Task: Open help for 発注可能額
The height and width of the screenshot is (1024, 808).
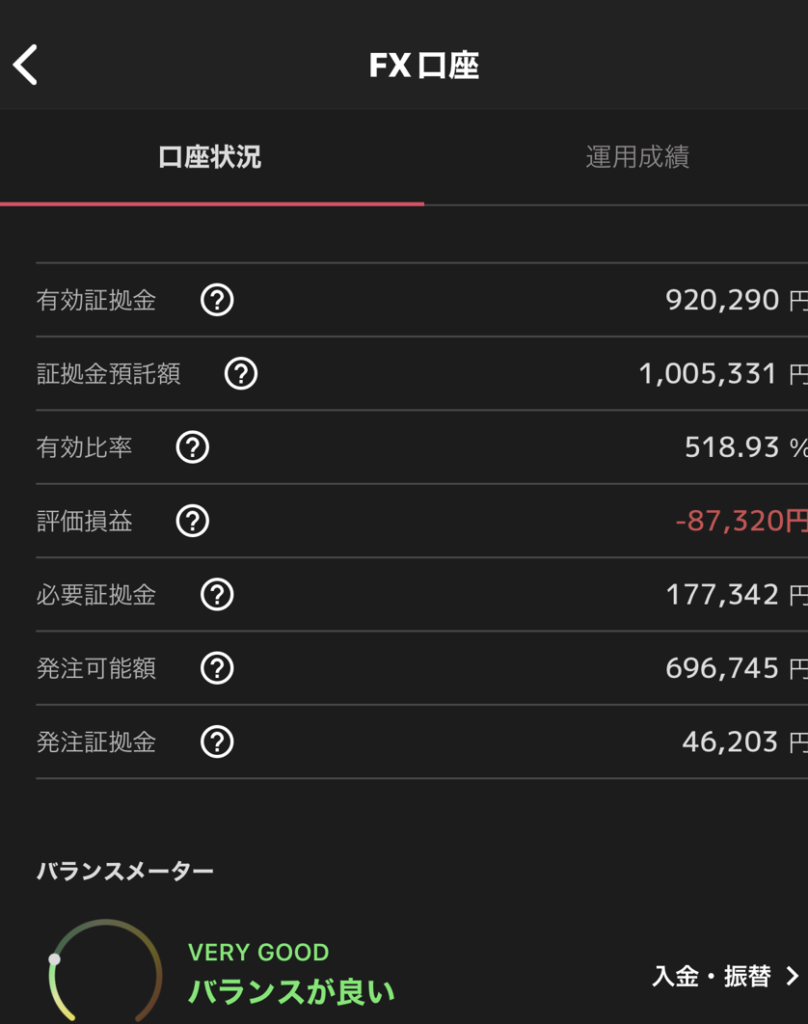Action: [217, 668]
